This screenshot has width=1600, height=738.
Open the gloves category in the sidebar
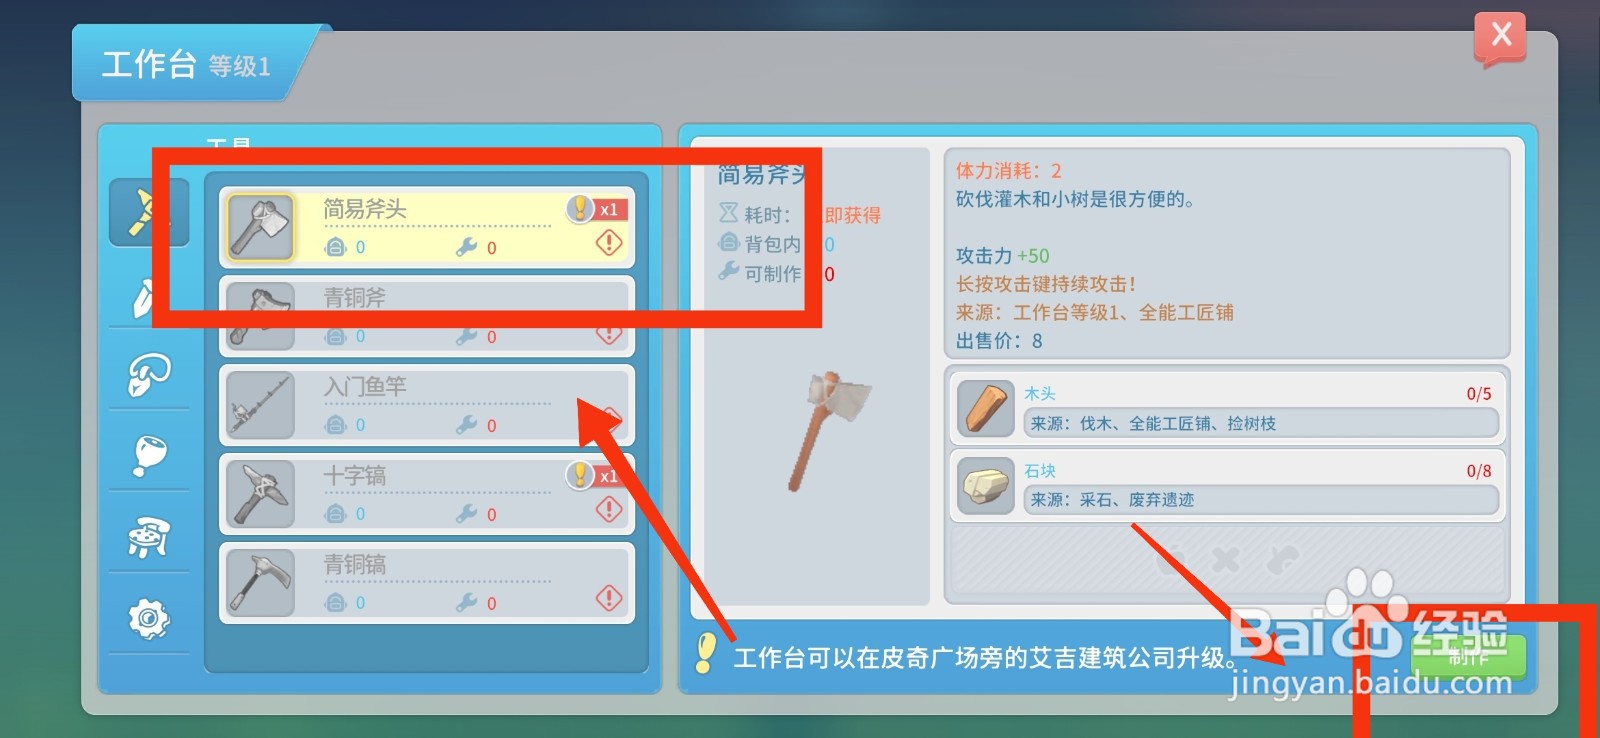click(148, 375)
